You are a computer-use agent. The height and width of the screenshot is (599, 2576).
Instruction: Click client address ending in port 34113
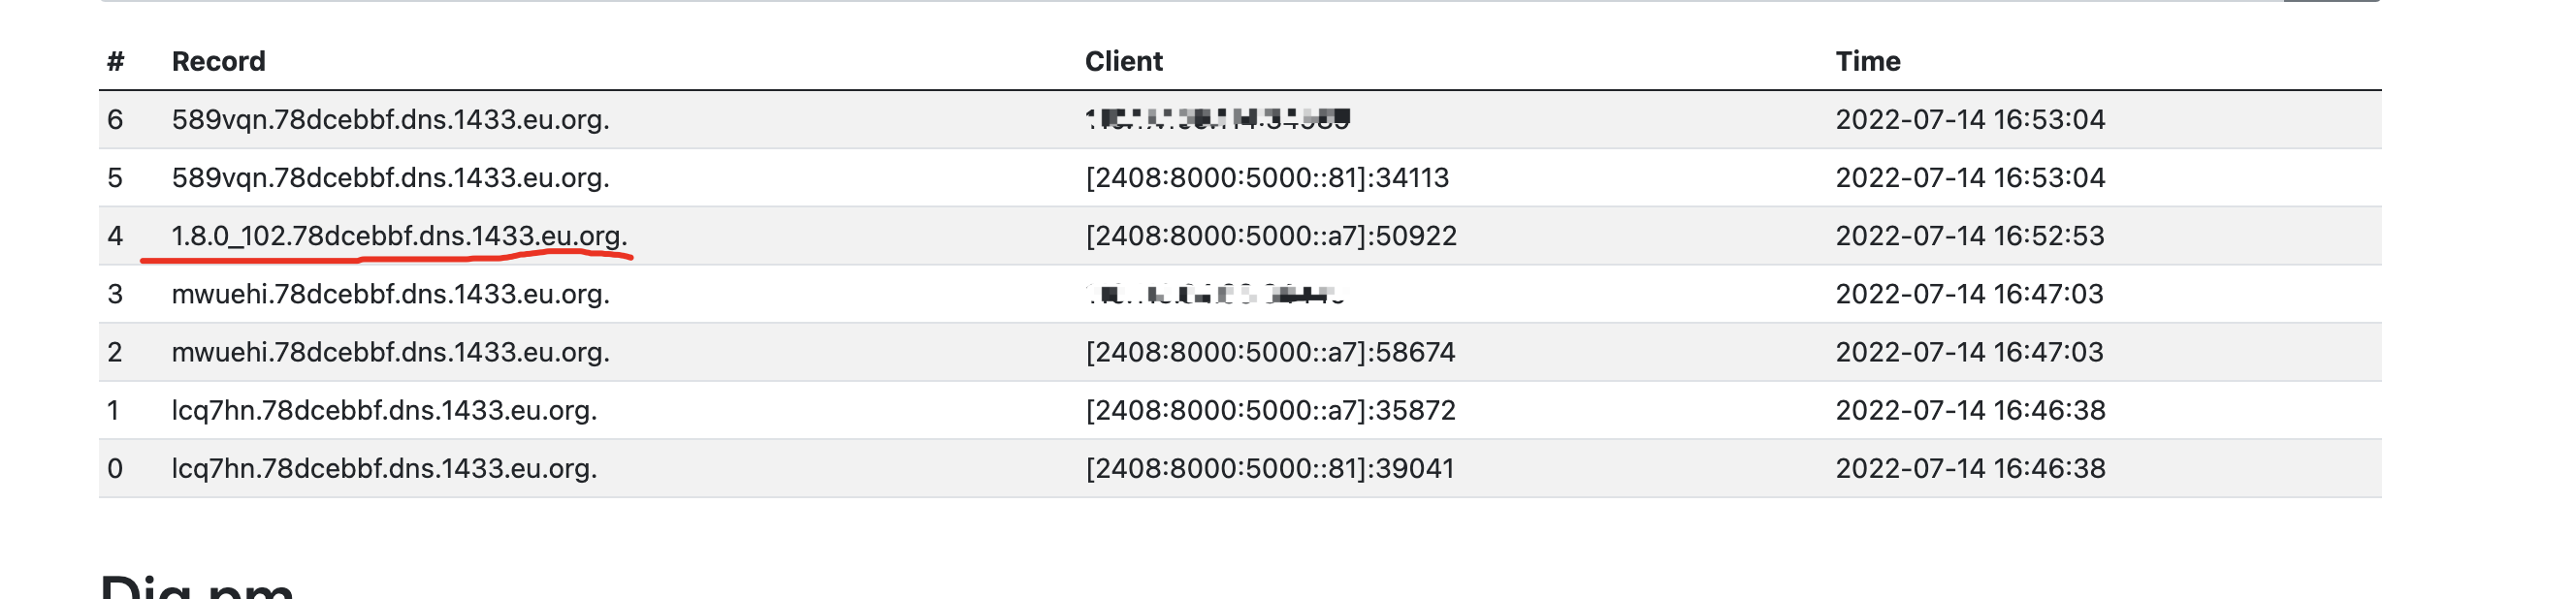tap(1266, 178)
